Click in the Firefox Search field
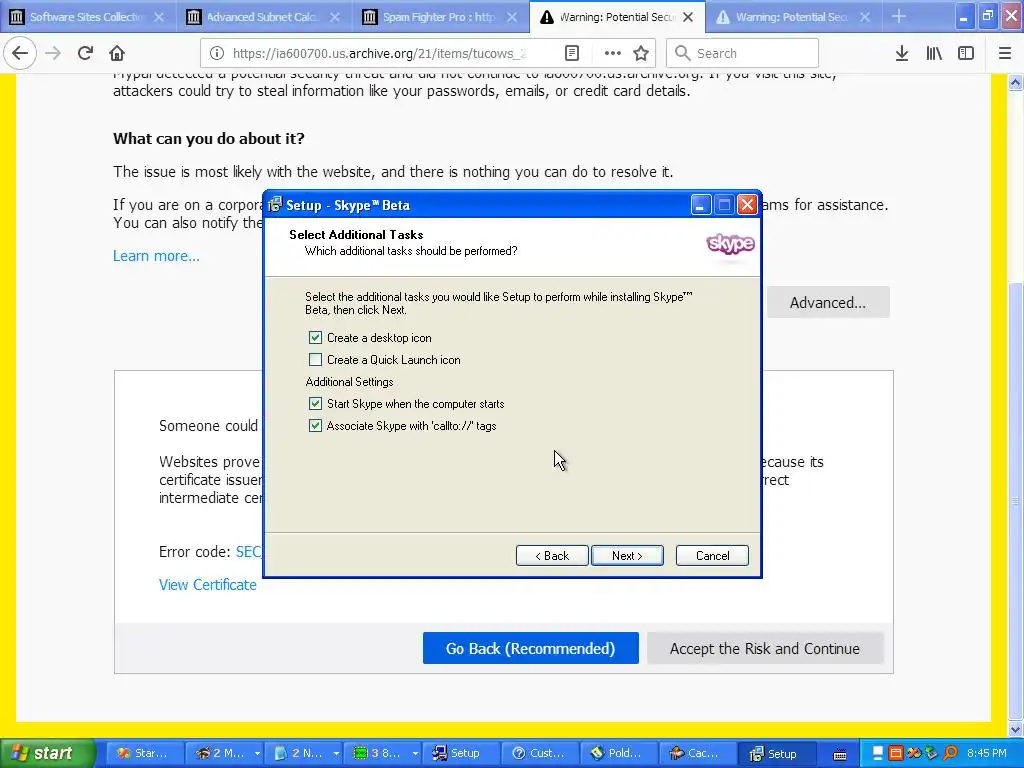1024x768 pixels. coord(743,54)
